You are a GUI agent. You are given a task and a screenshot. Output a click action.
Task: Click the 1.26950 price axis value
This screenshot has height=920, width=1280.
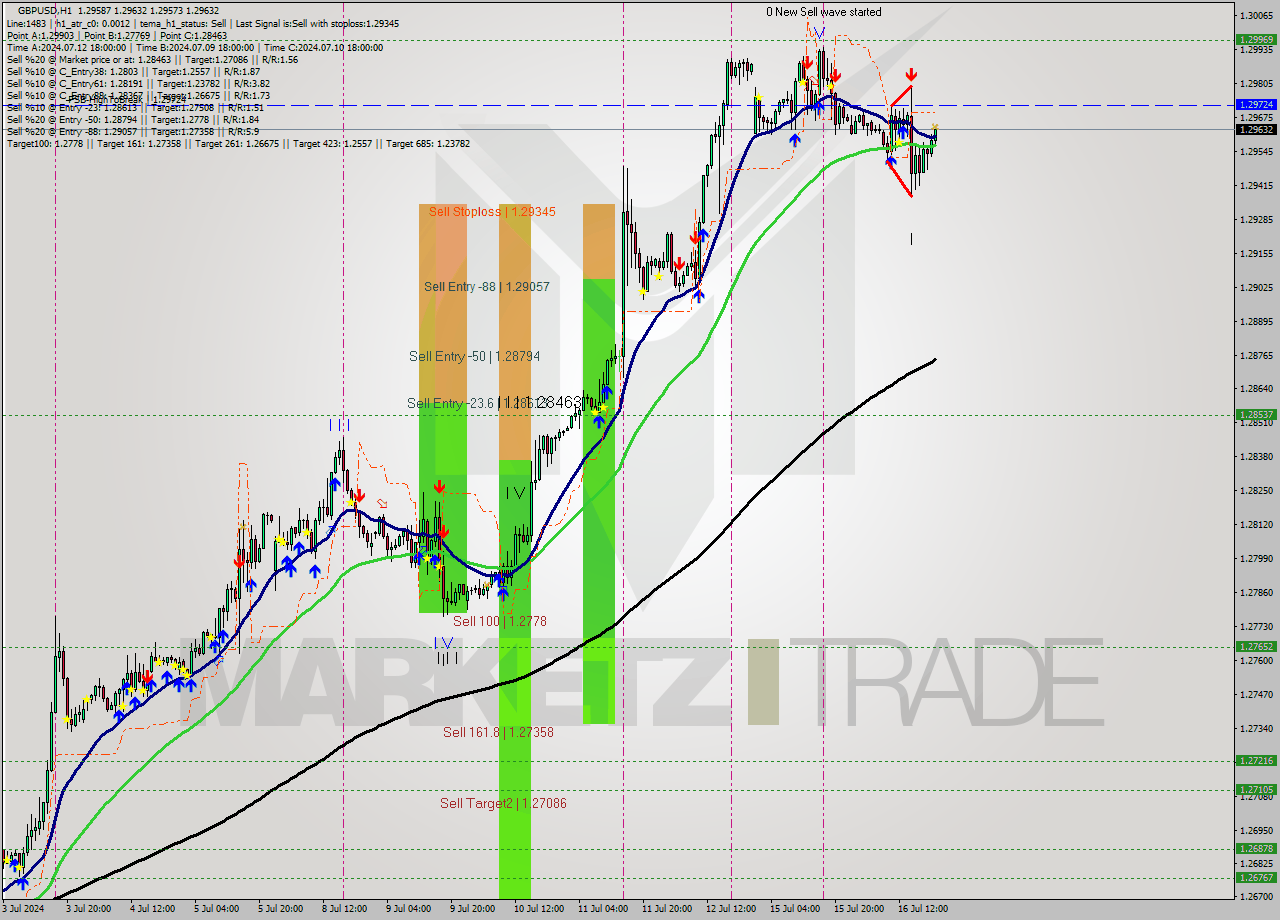coord(1257,831)
